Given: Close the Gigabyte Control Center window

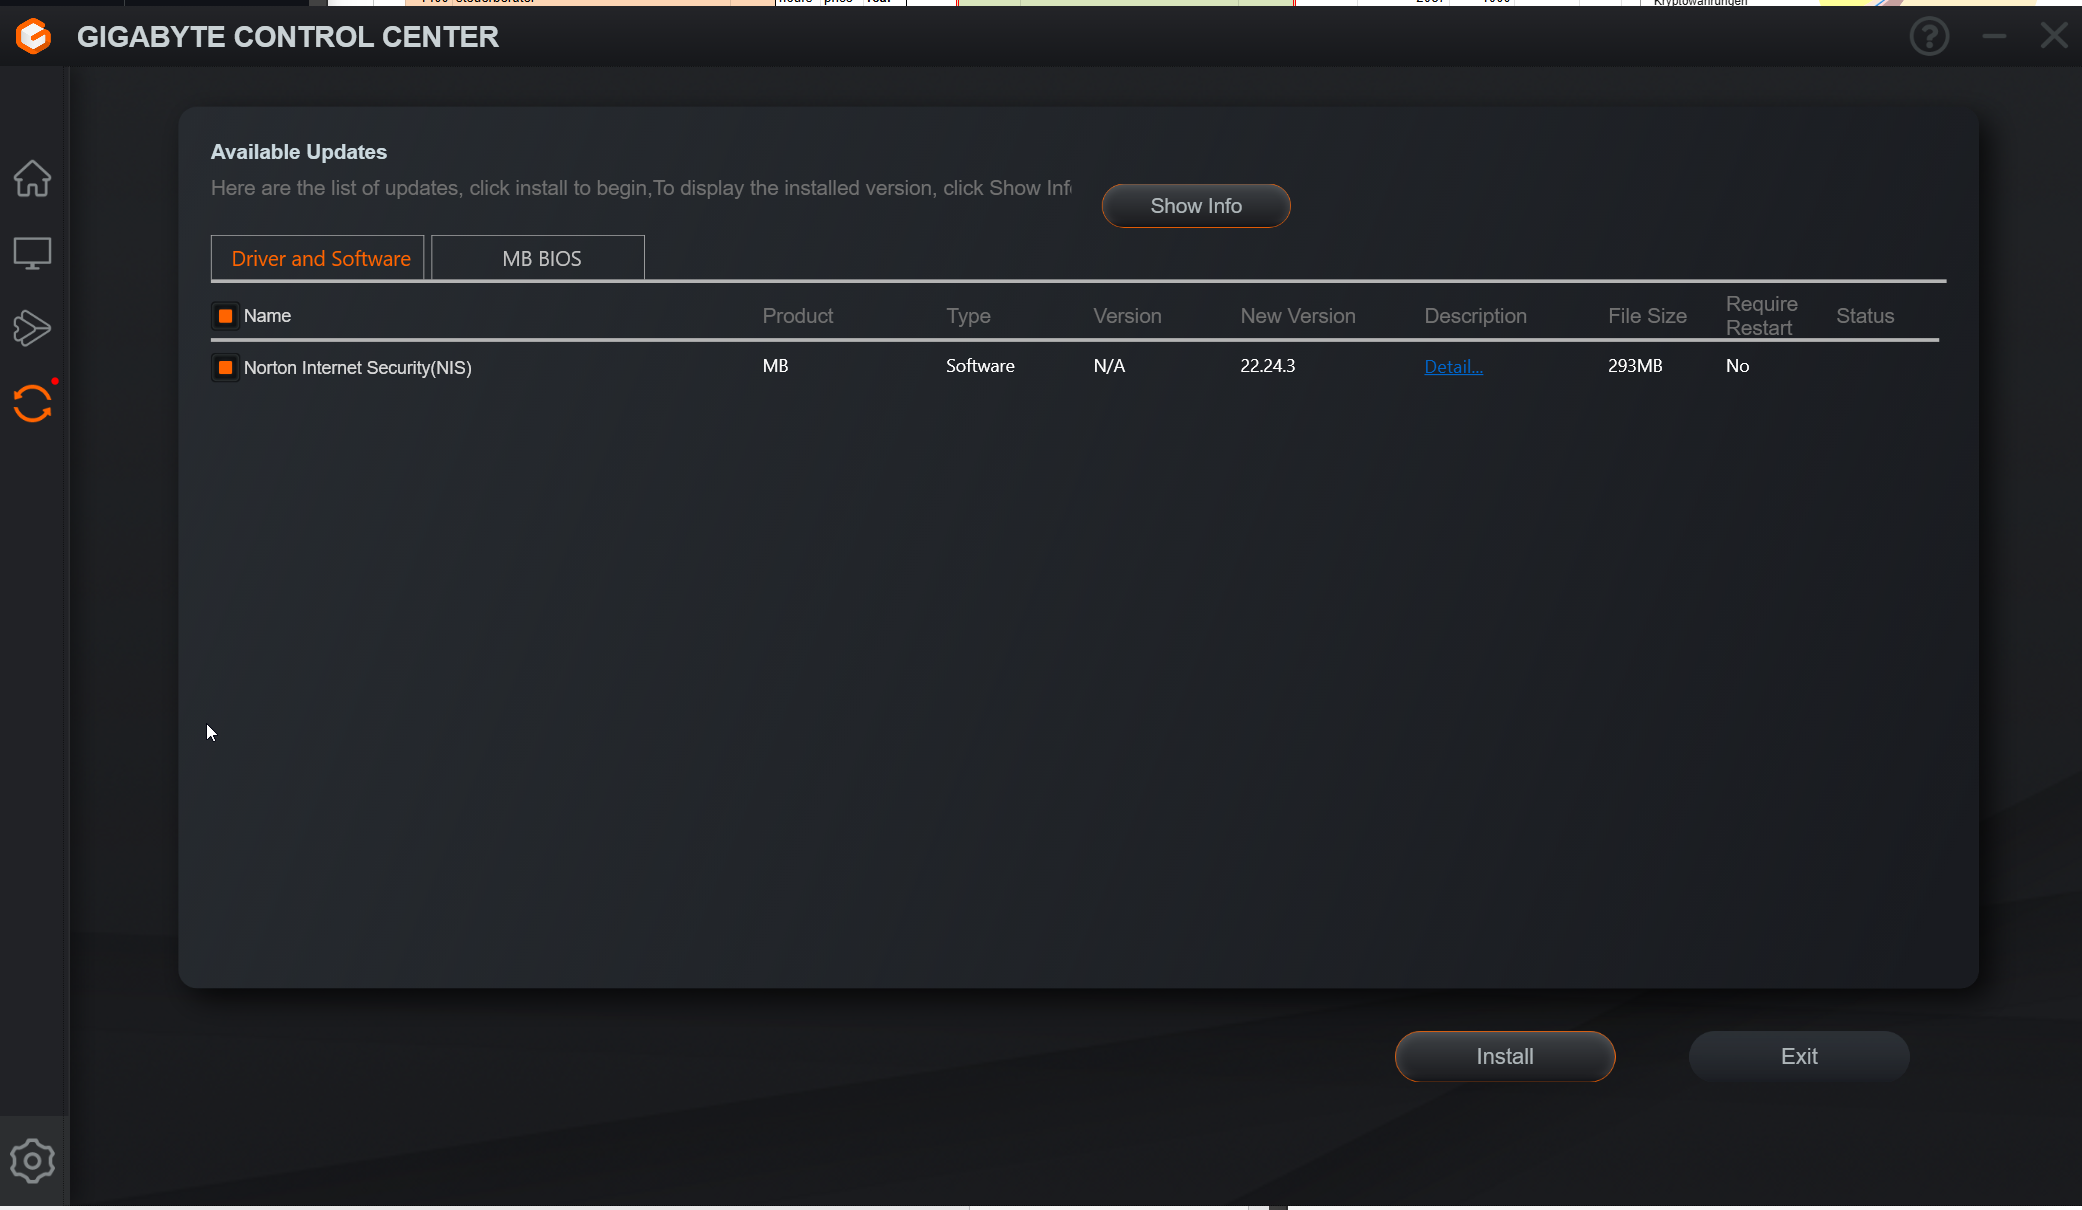Looking at the screenshot, I should 2054,37.
